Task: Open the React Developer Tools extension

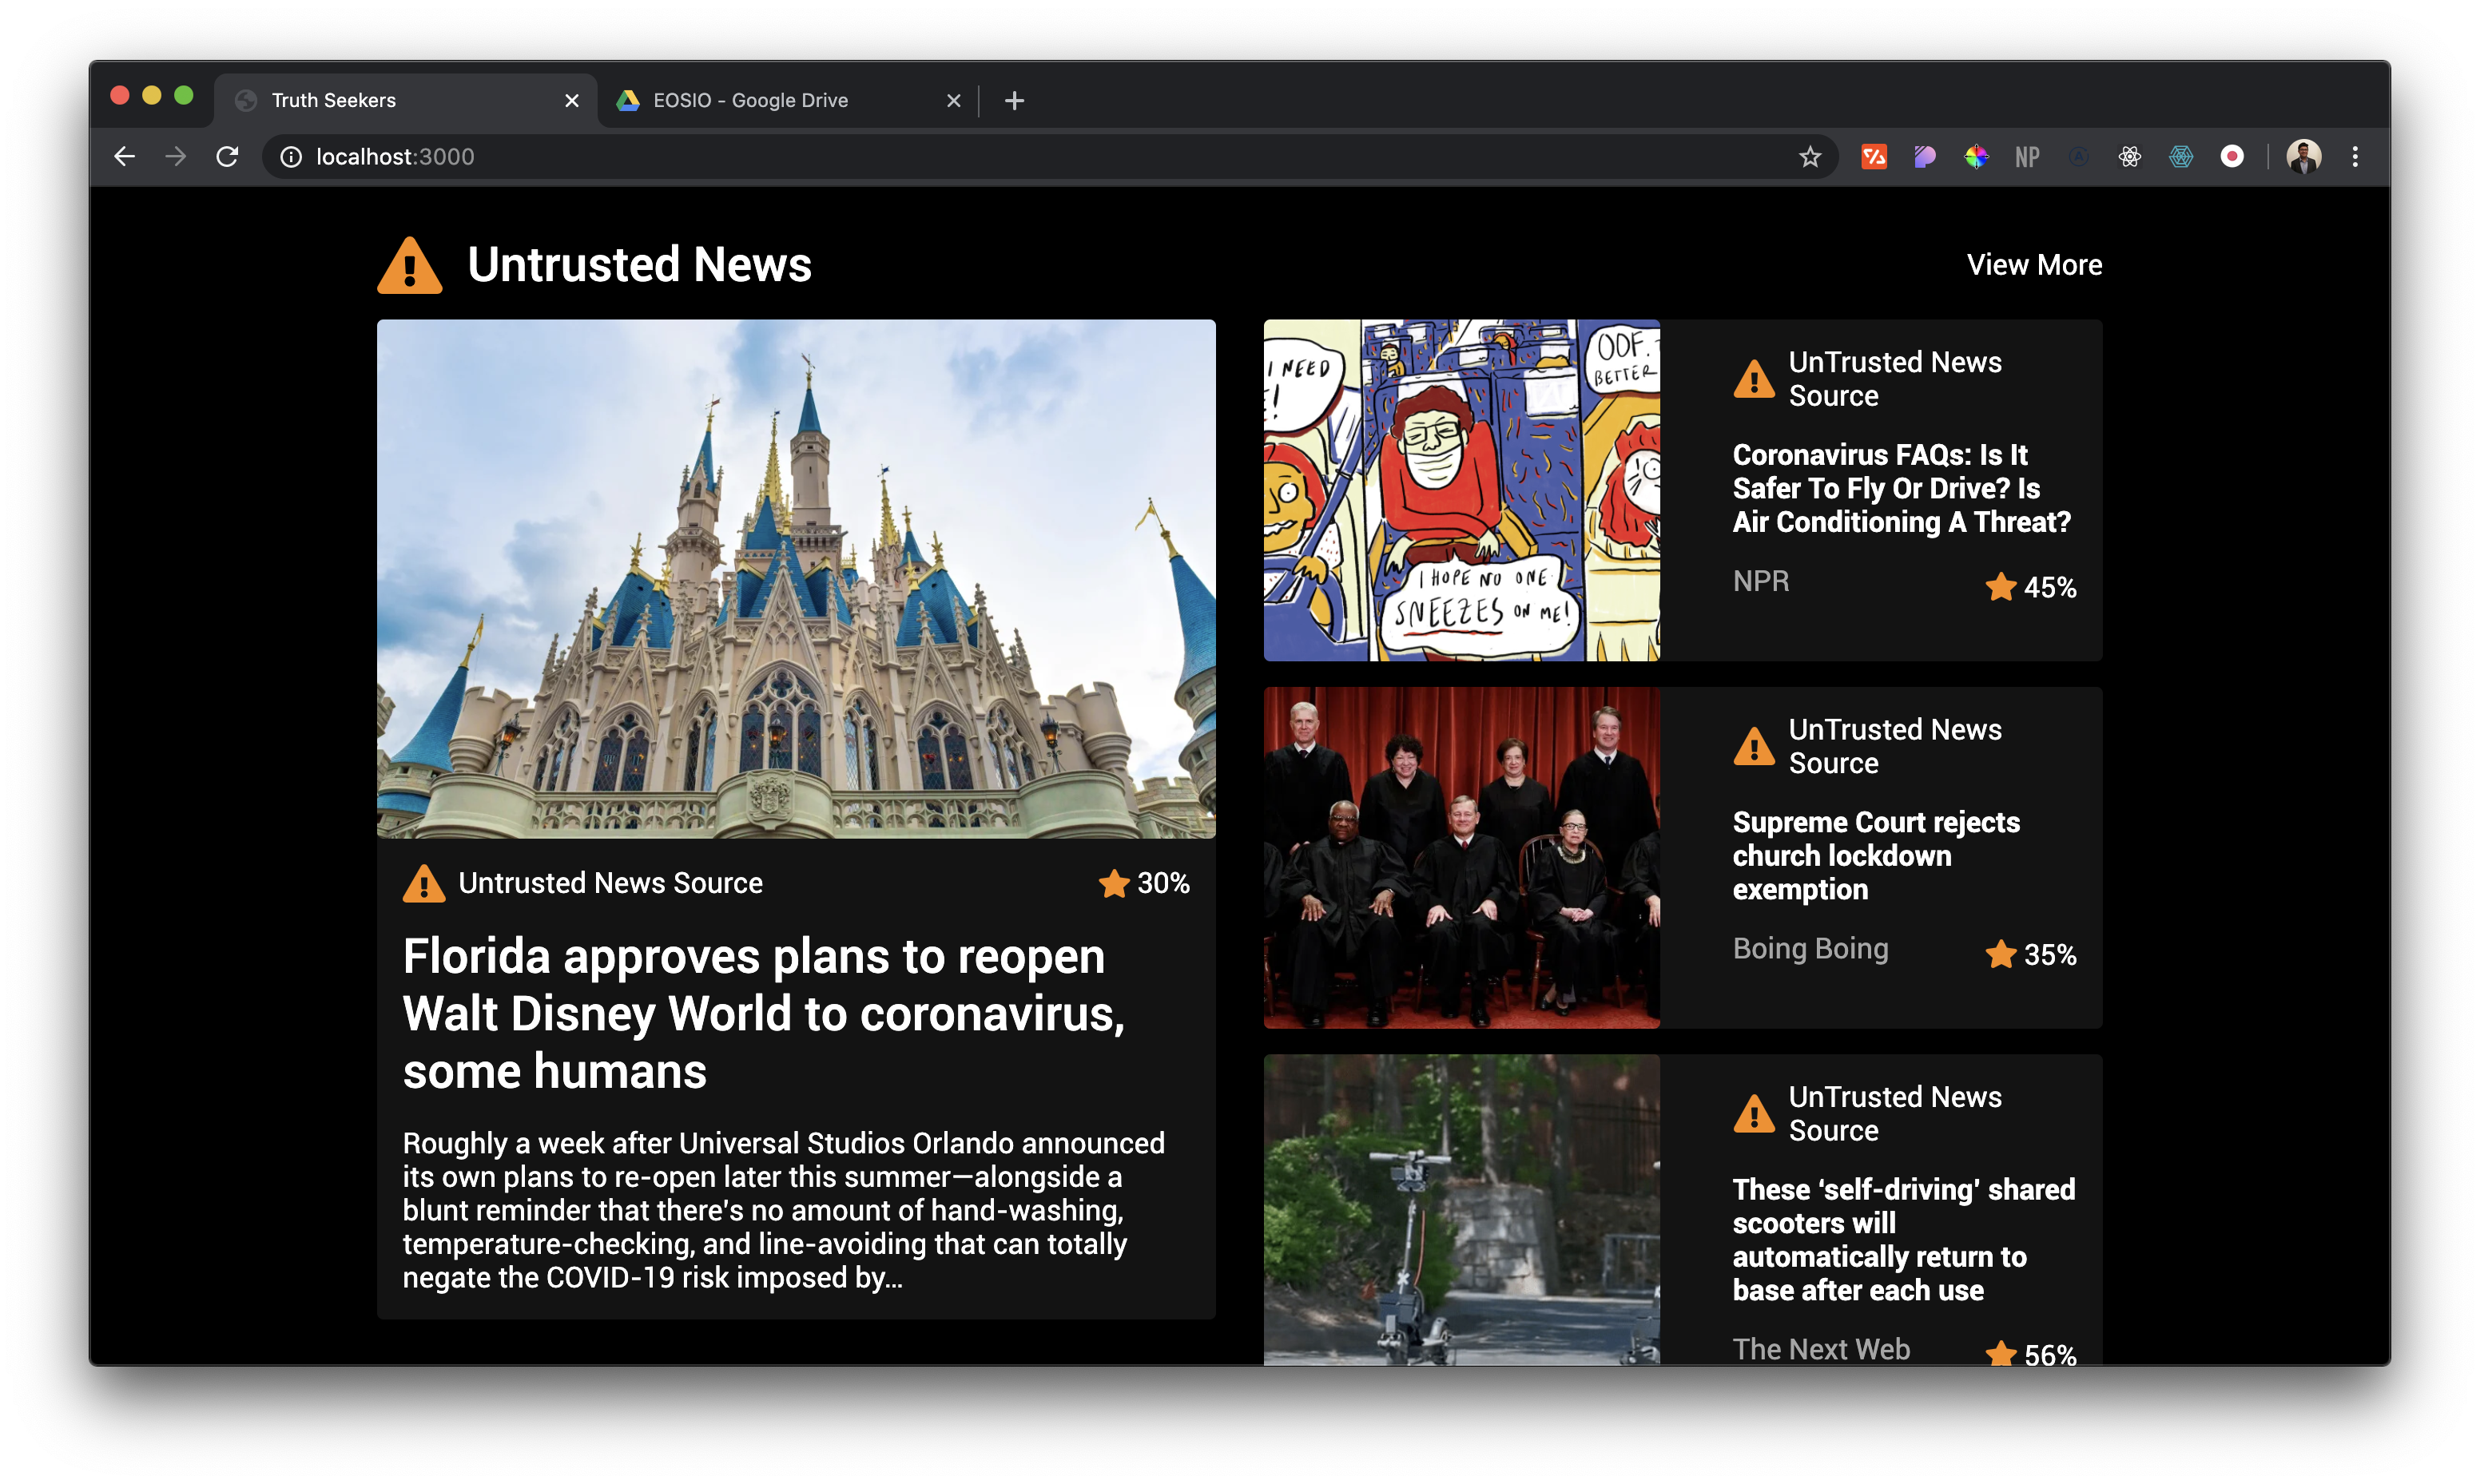Action: coord(2129,157)
